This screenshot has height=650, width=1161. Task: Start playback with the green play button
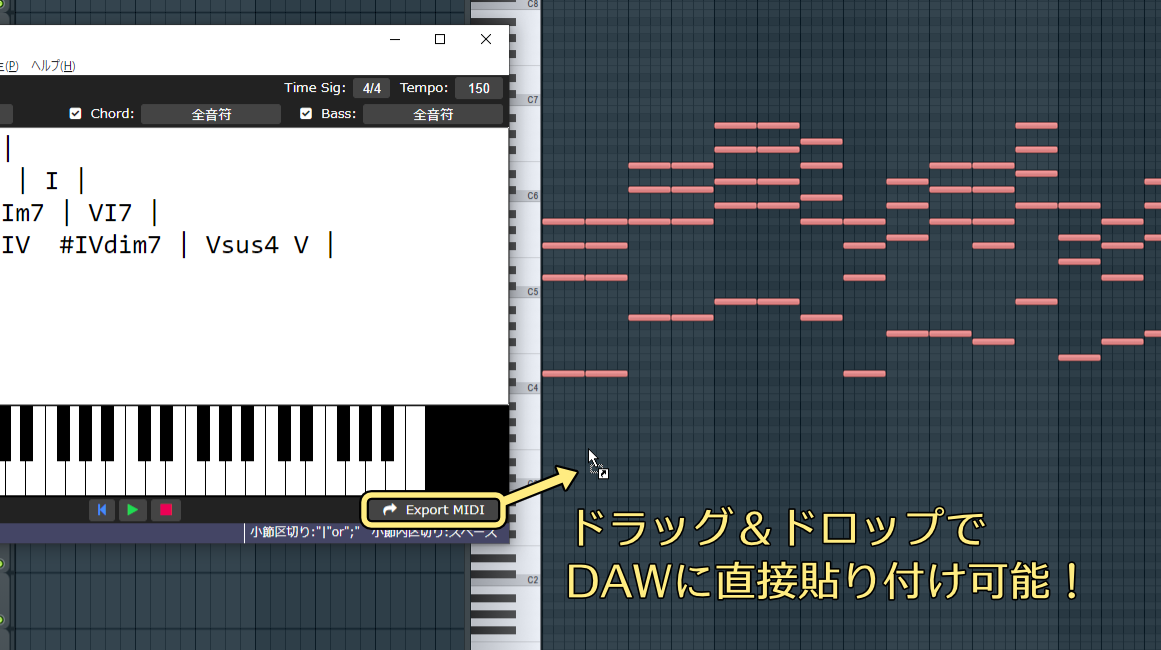[133, 509]
